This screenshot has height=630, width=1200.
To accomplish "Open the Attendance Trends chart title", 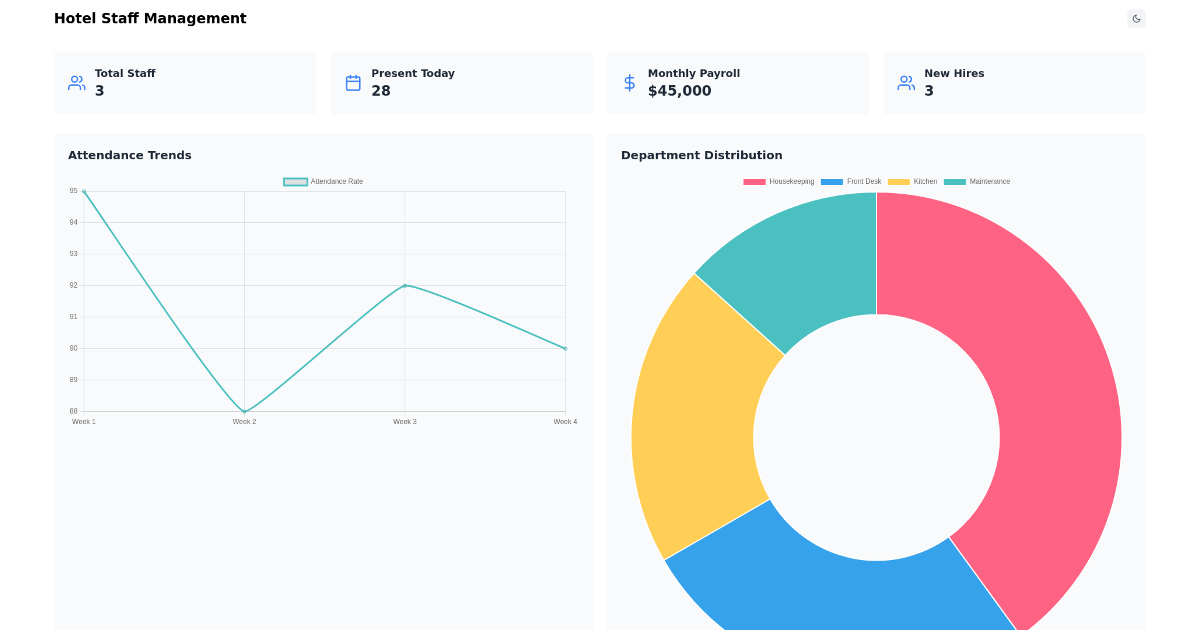I will coord(130,155).
